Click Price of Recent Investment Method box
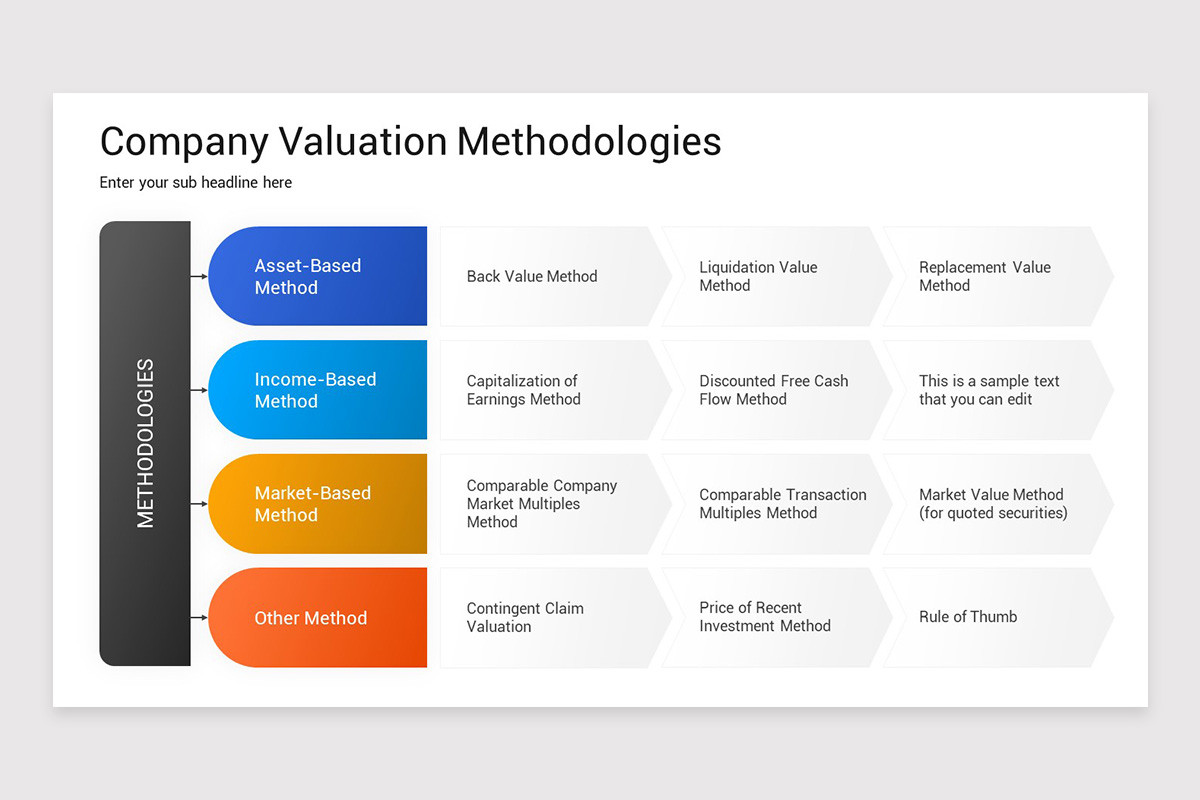The height and width of the screenshot is (800, 1200). tap(777, 618)
